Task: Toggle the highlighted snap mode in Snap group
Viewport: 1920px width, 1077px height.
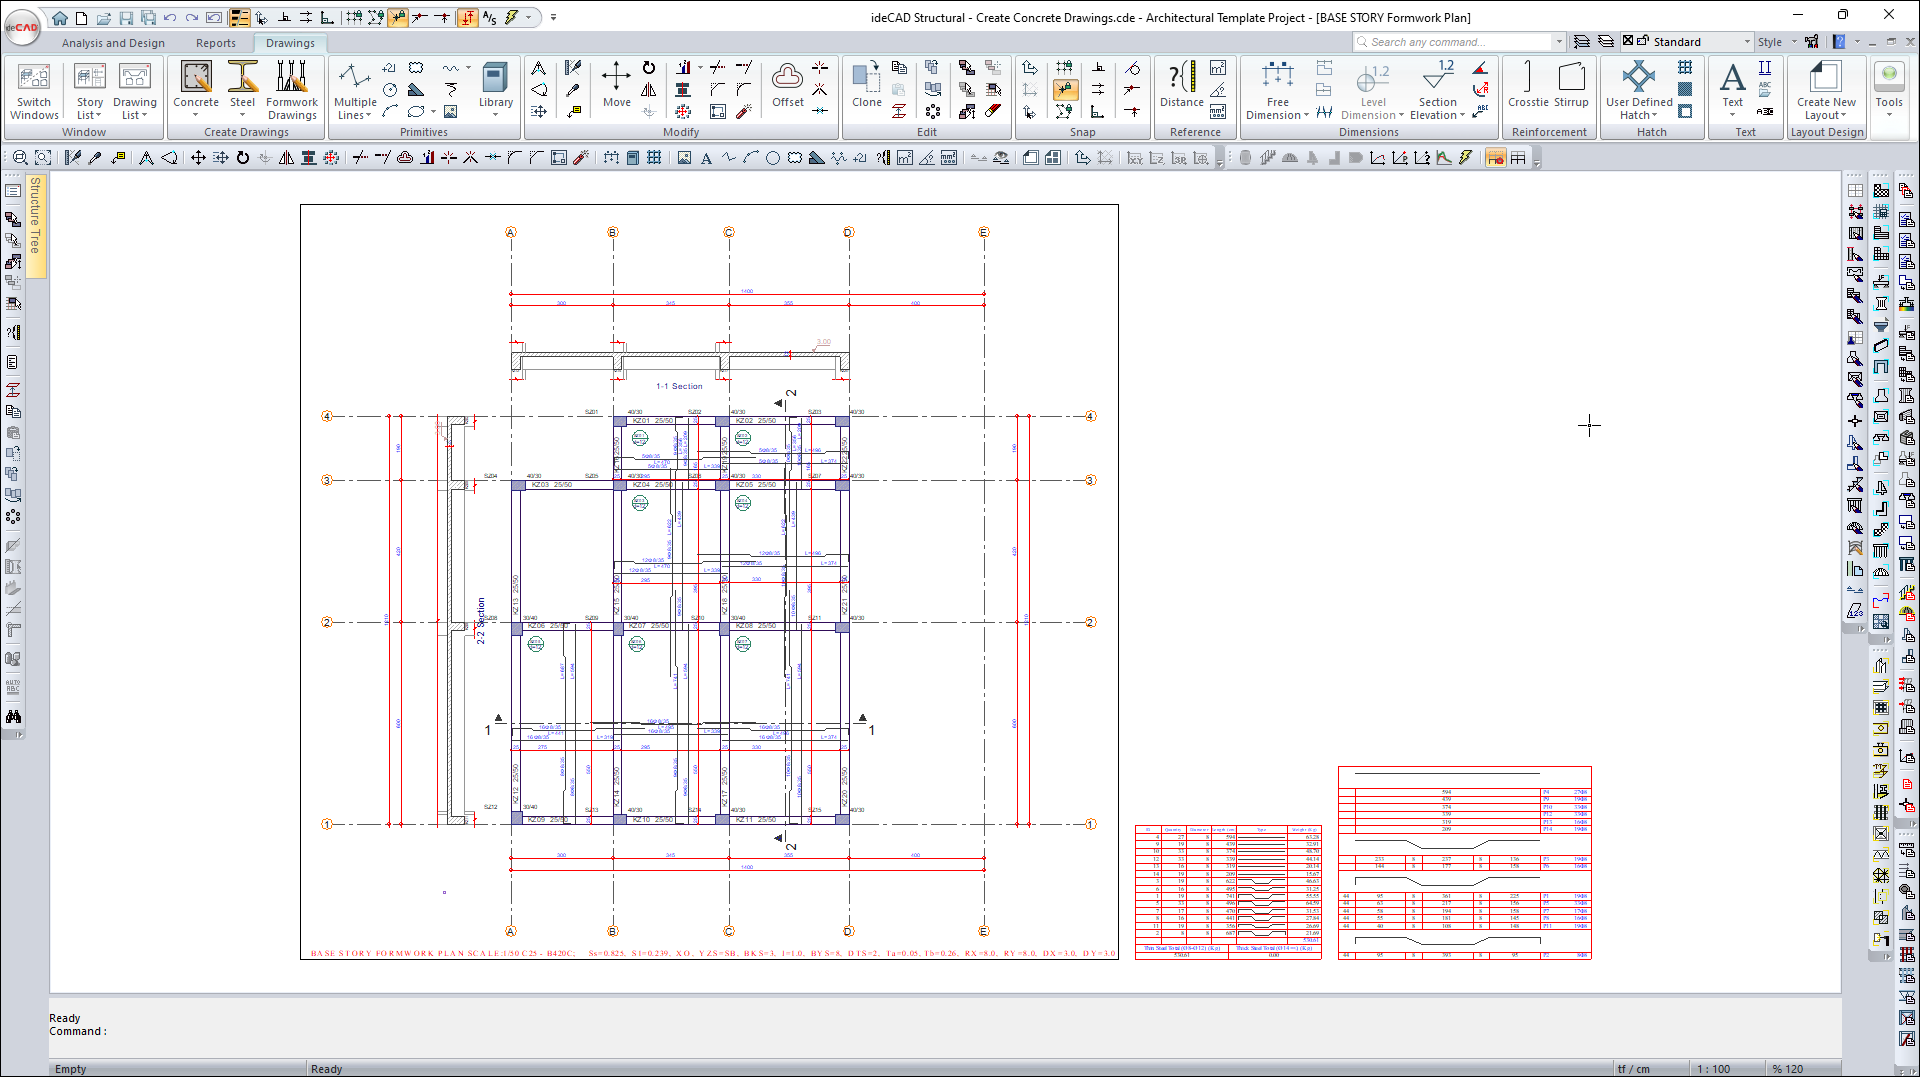Action: click(x=1065, y=90)
